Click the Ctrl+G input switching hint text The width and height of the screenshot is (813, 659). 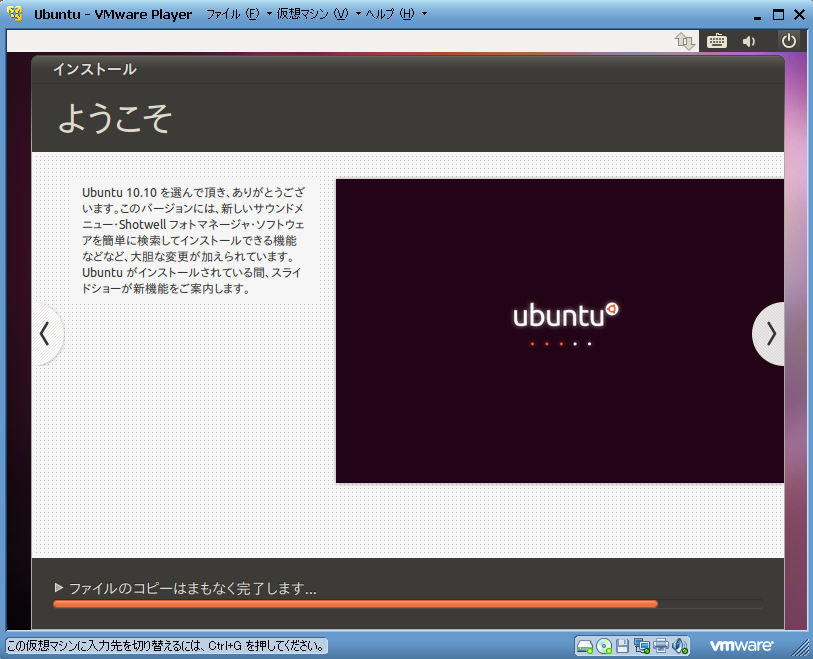click(x=166, y=646)
